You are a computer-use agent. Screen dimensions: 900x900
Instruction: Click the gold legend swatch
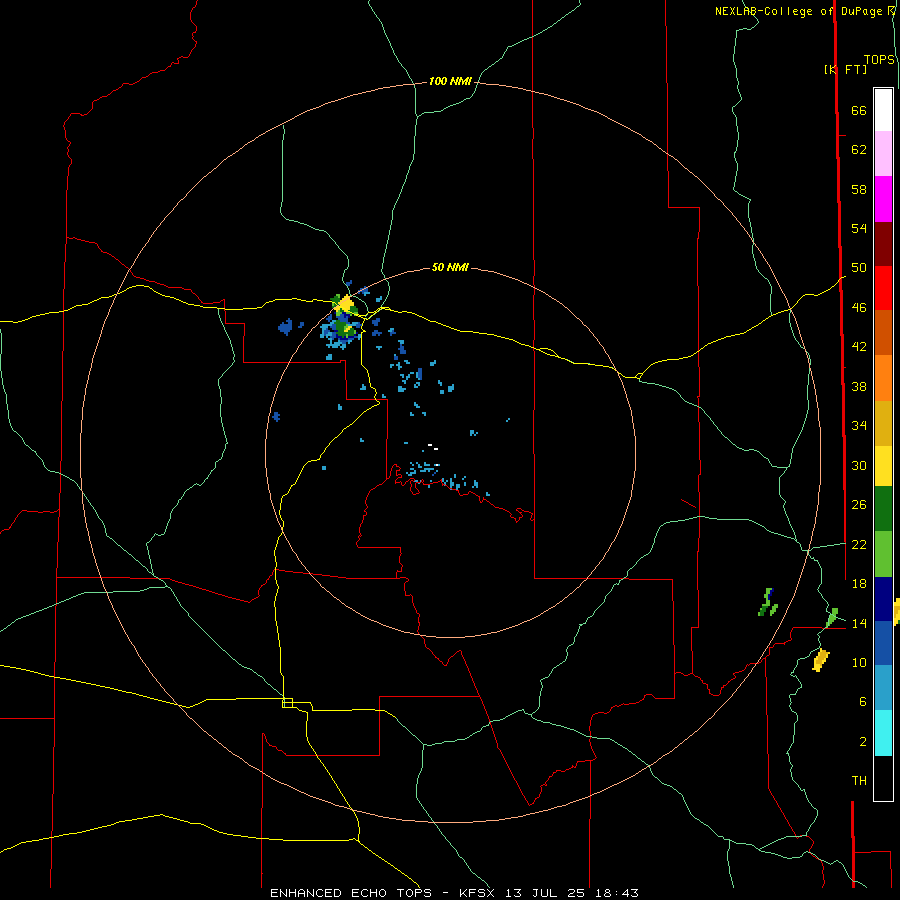pos(883,424)
